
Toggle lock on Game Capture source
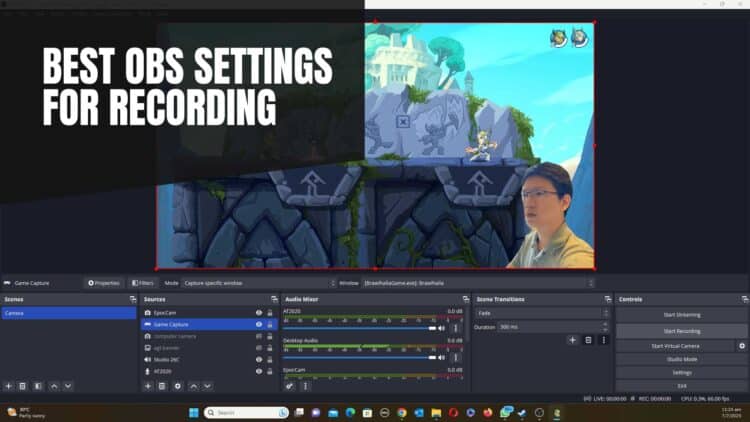270,324
